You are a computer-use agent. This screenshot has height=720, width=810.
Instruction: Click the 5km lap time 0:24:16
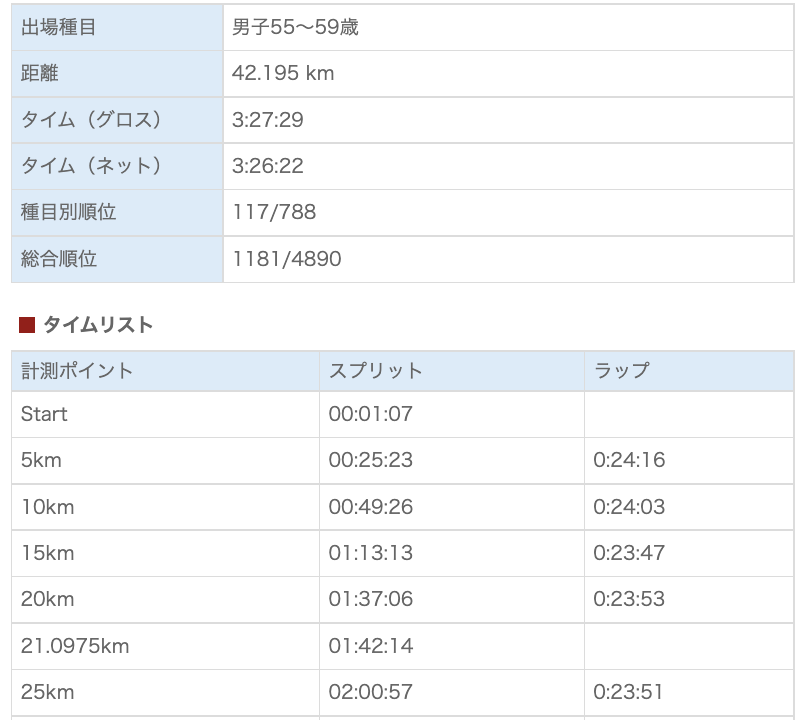pyautogui.click(x=629, y=461)
